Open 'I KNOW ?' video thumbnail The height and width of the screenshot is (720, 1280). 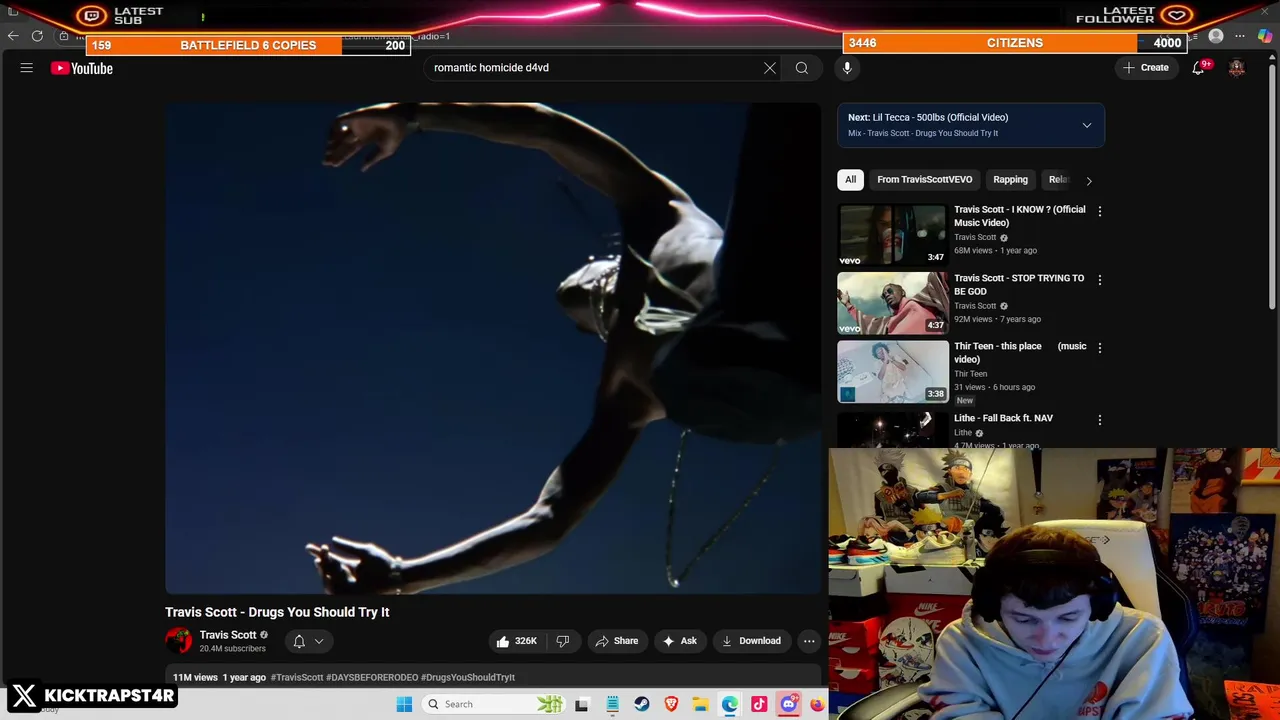(x=893, y=234)
